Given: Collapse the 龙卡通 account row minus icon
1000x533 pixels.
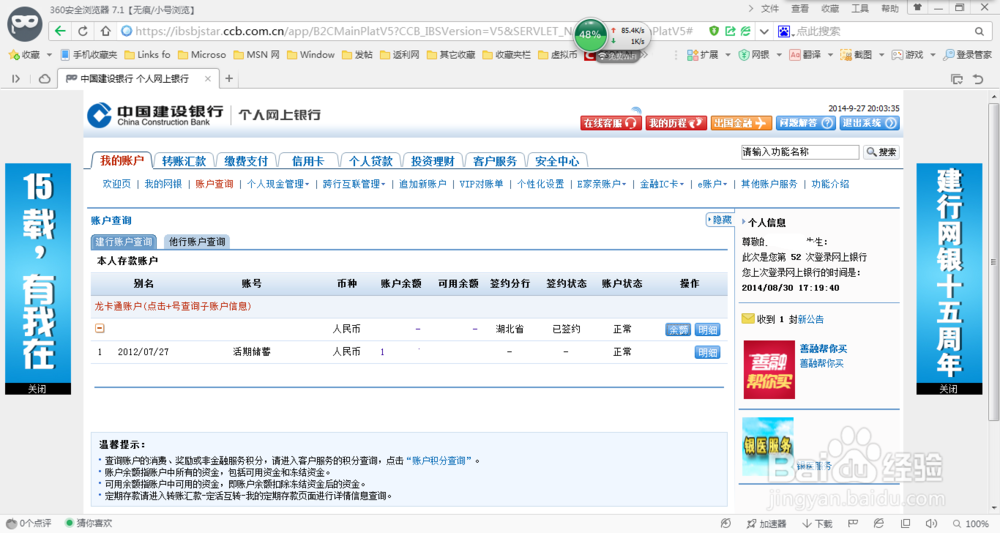Looking at the screenshot, I should tap(100, 328).
